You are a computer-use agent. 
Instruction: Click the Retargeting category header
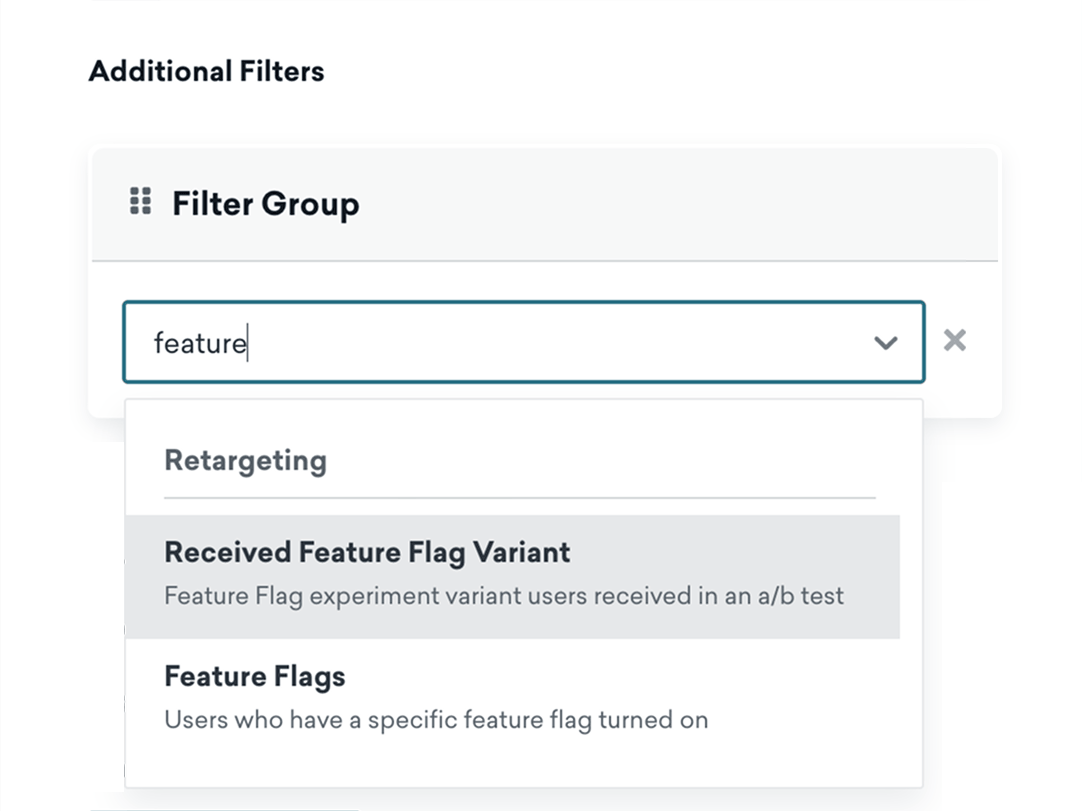(x=245, y=461)
